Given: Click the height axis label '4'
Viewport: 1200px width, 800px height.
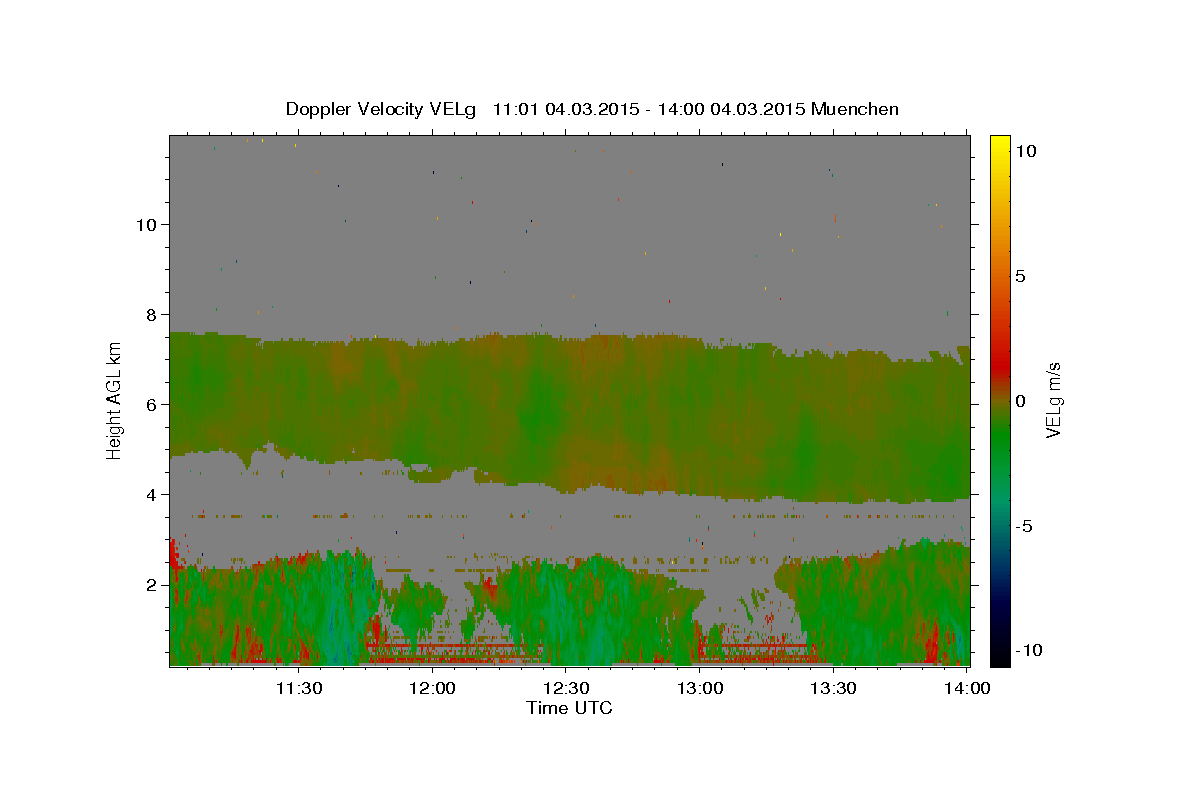Looking at the screenshot, I should [151, 494].
